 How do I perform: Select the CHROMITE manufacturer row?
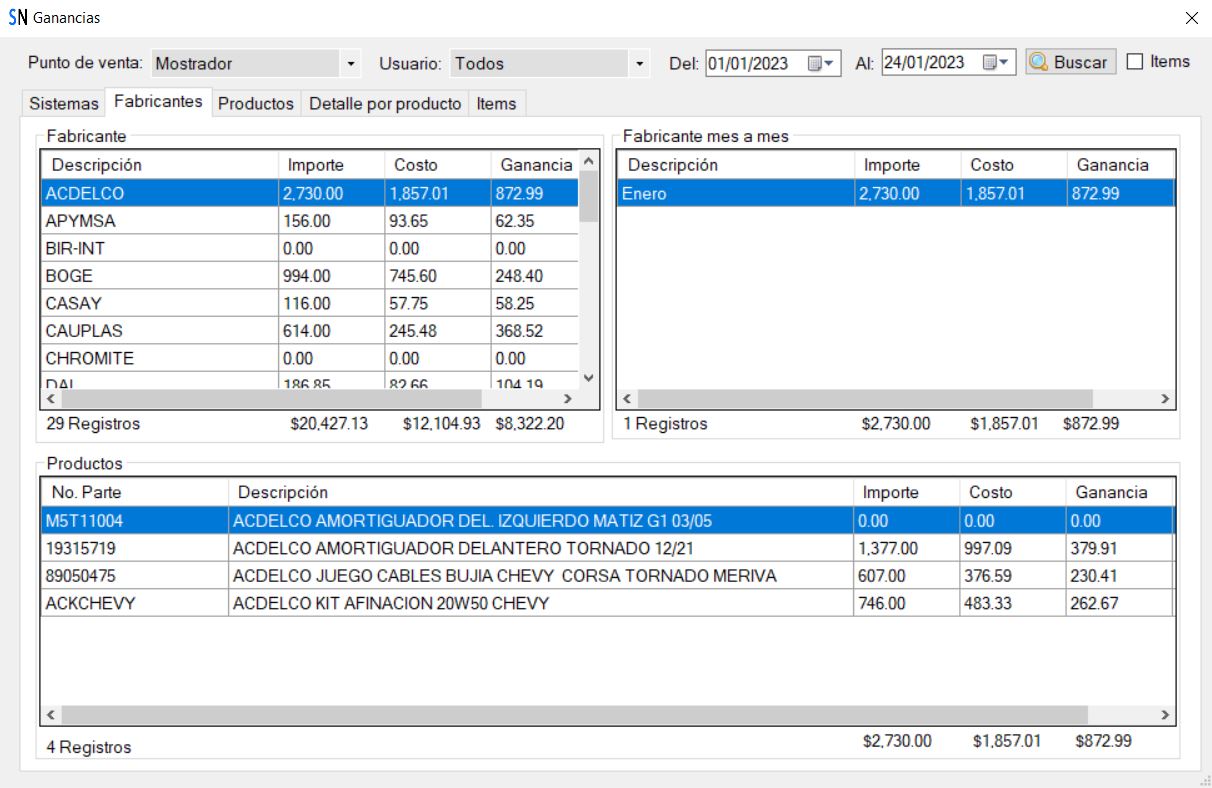pyautogui.click(x=310, y=358)
